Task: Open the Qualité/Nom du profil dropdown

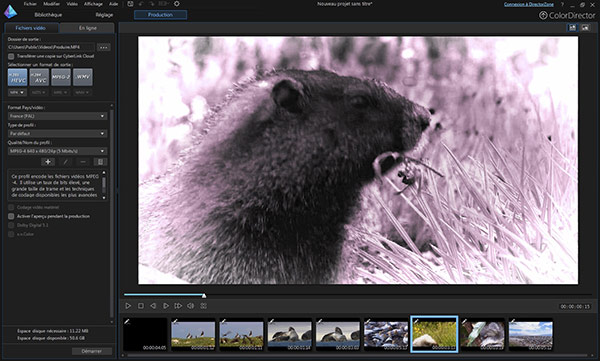Action: [57, 151]
